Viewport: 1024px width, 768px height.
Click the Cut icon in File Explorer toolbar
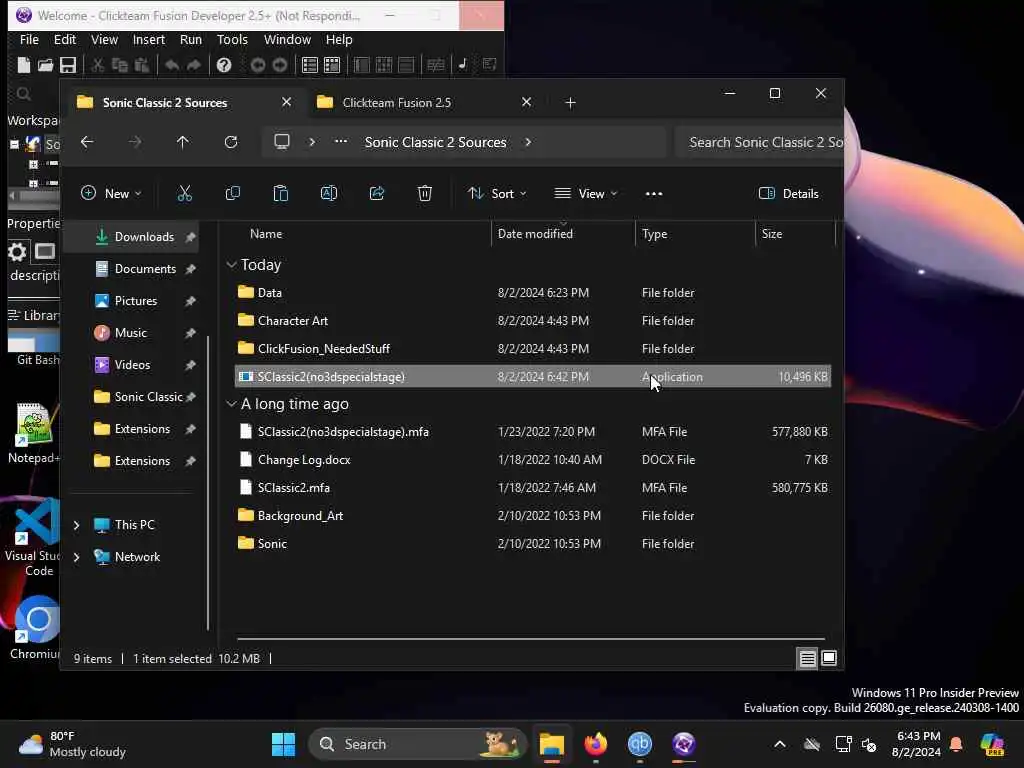(x=185, y=193)
